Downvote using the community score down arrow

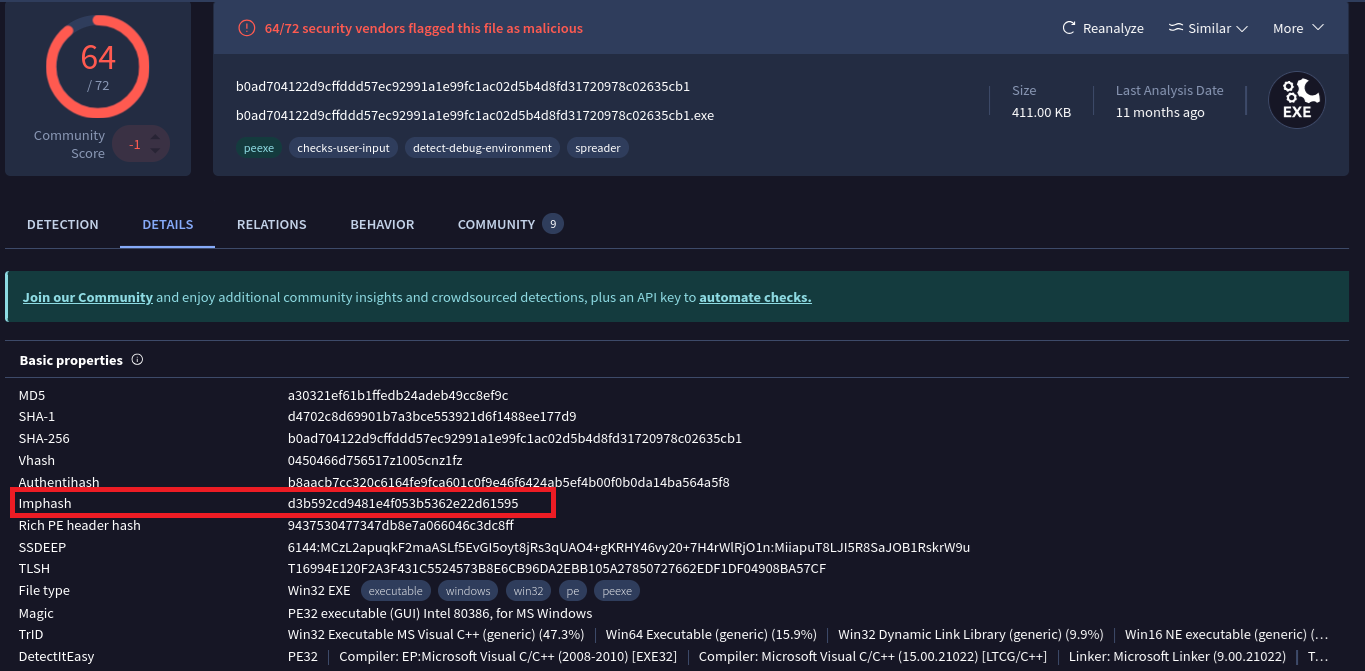pyautogui.click(x=155, y=151)
